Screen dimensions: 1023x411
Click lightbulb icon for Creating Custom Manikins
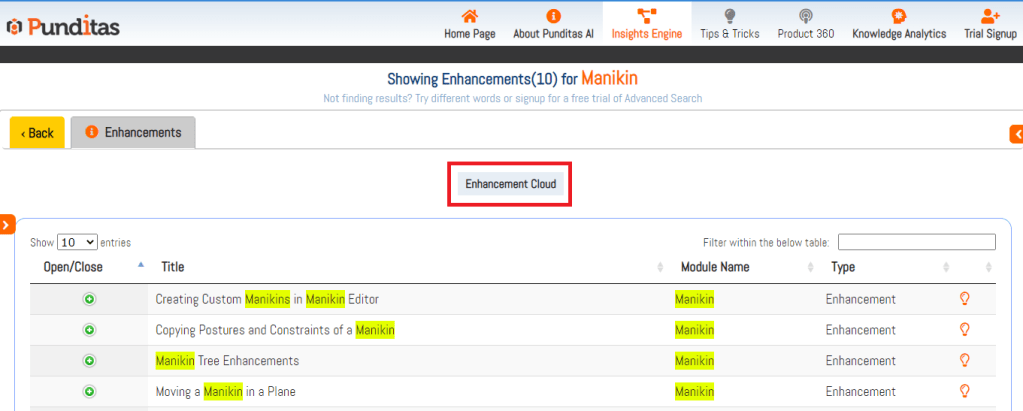coord(965,299)
